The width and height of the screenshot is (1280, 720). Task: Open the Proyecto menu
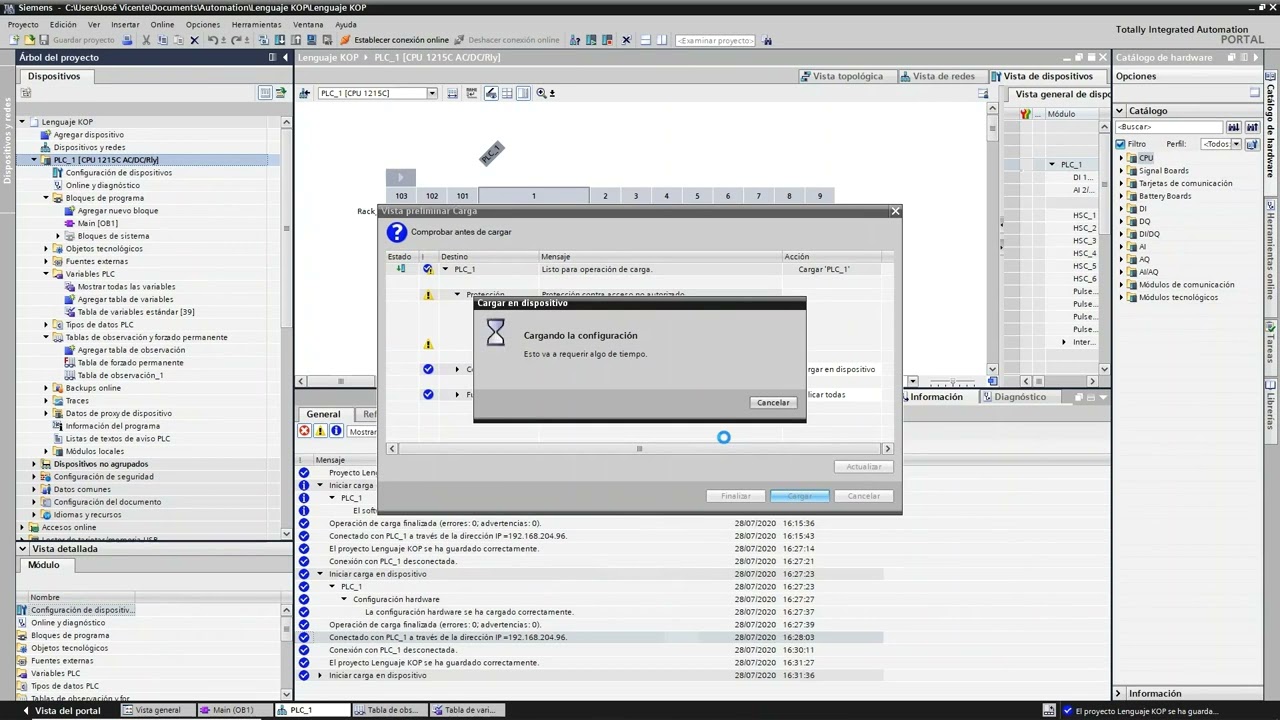[x=23, y=24]
